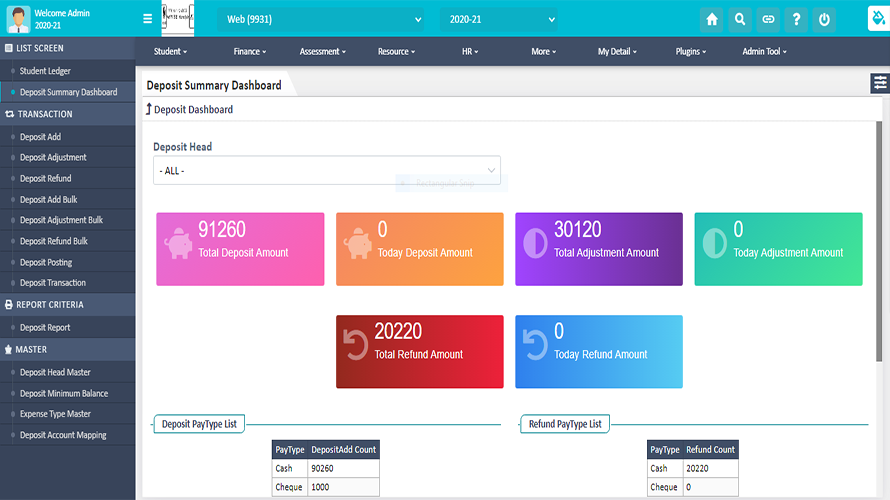
Task: Click the power logout icon
Action: tap(824, 19)
